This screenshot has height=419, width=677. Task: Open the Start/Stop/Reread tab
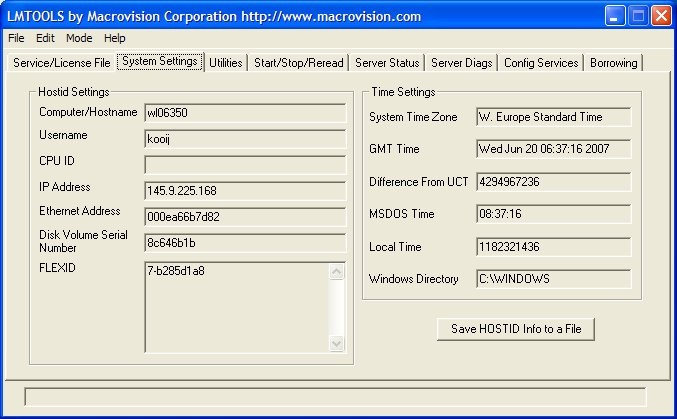298,63
